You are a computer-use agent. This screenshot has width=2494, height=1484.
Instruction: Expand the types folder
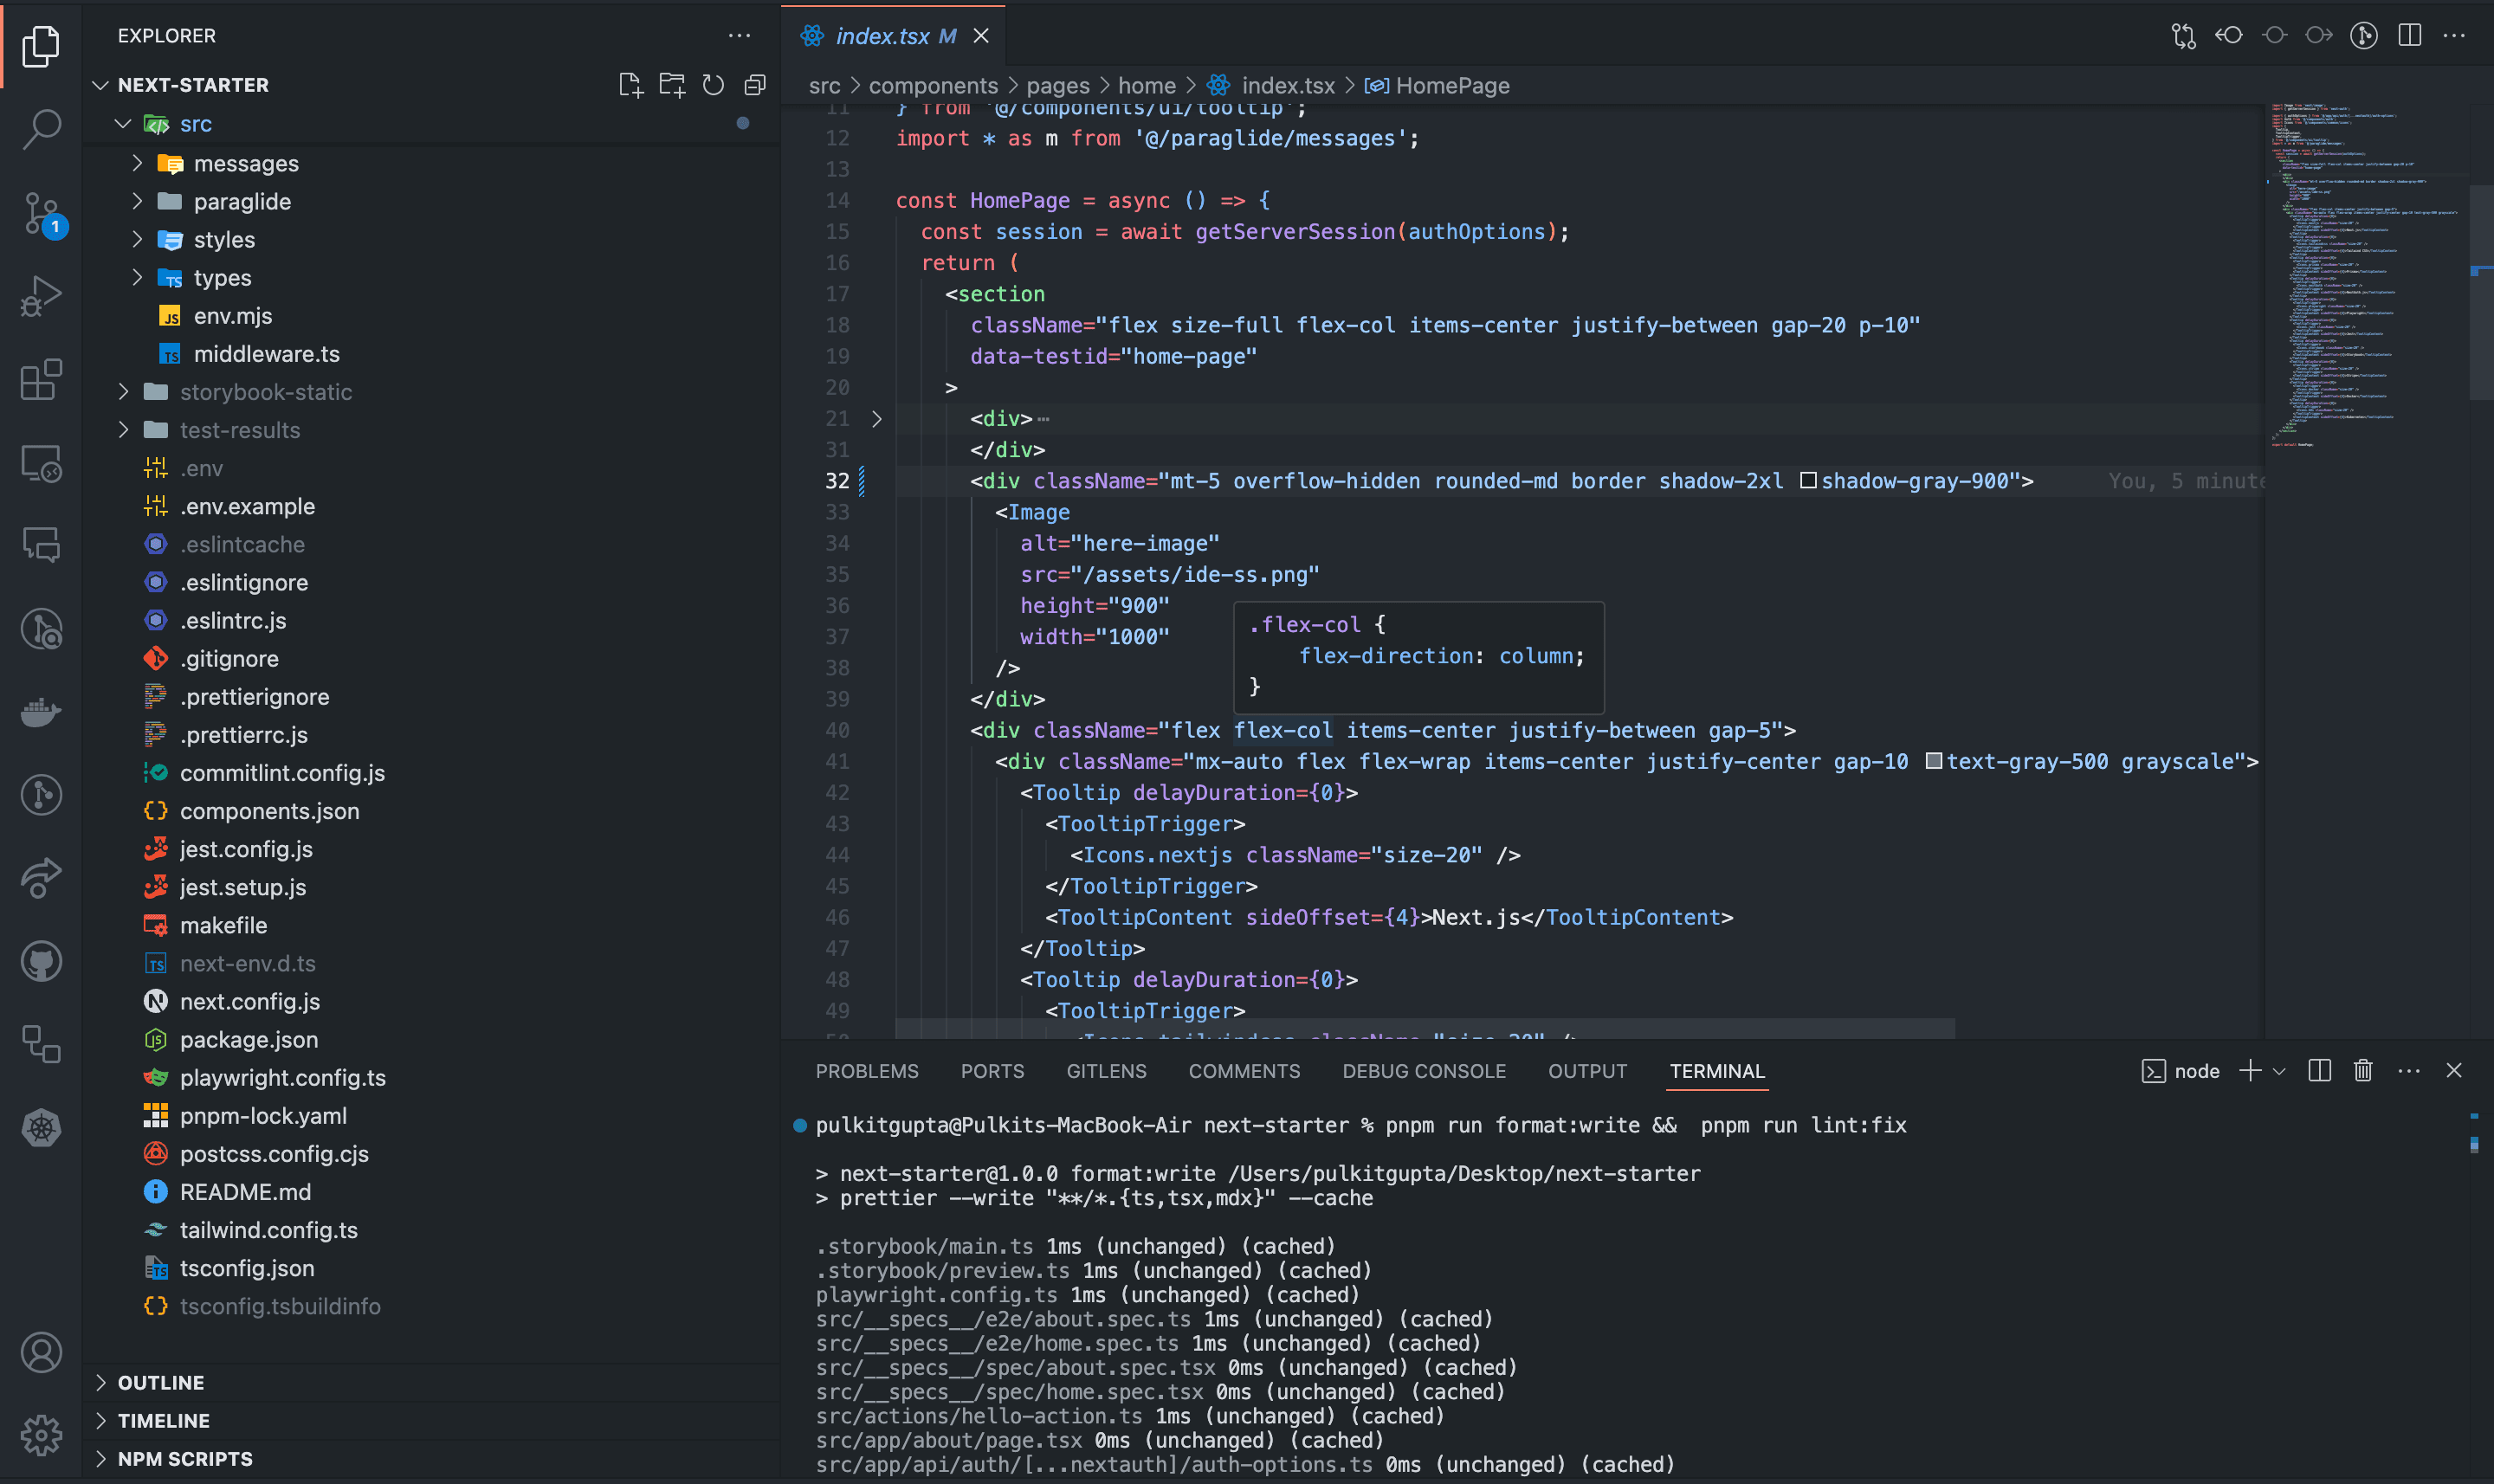coord(137,277)
